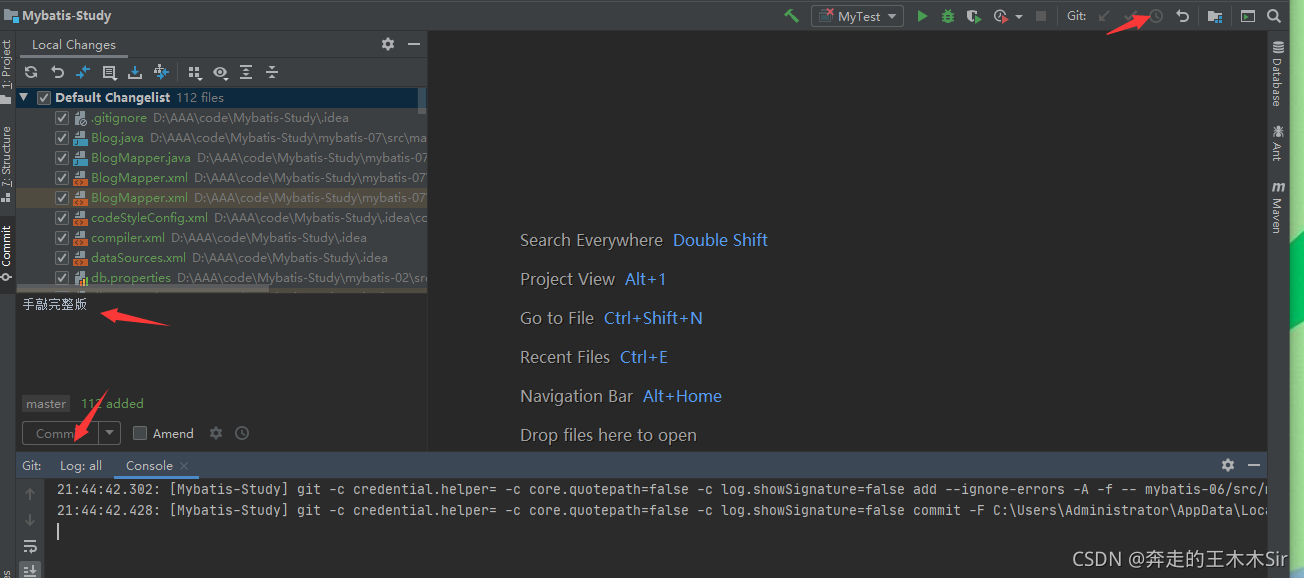Viewport: 1304px width, 578px height.
Task: Start debugging with the green bug icon
Action: pos(947,16)
